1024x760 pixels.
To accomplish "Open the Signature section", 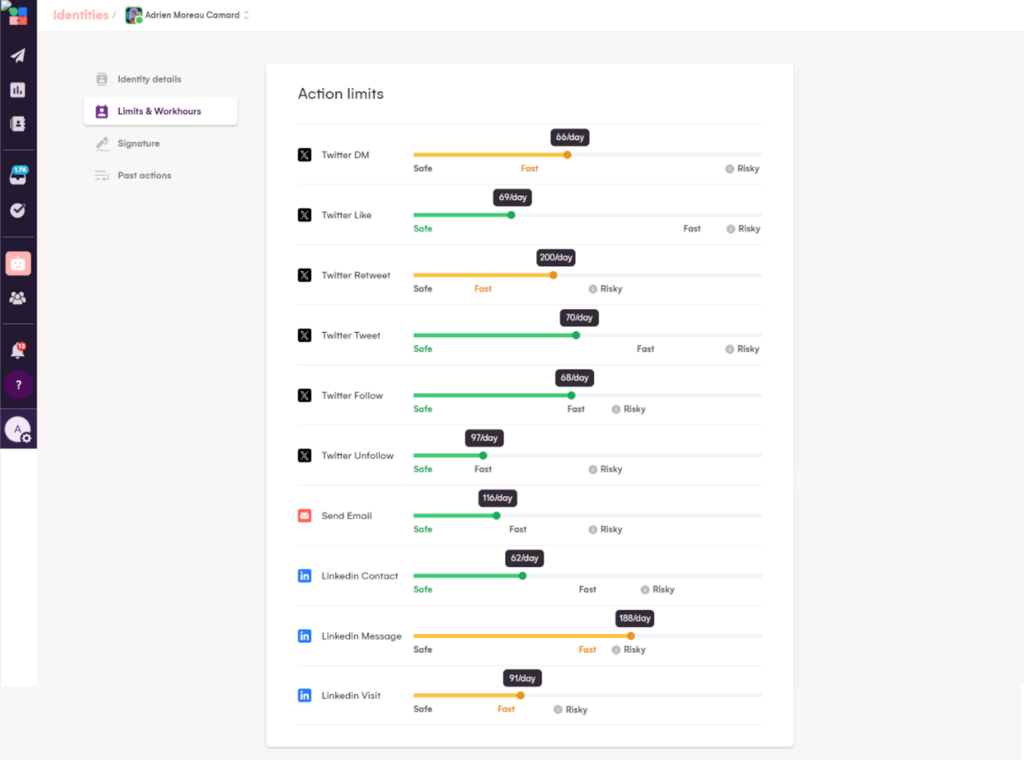I will click(x=138, y=143).
